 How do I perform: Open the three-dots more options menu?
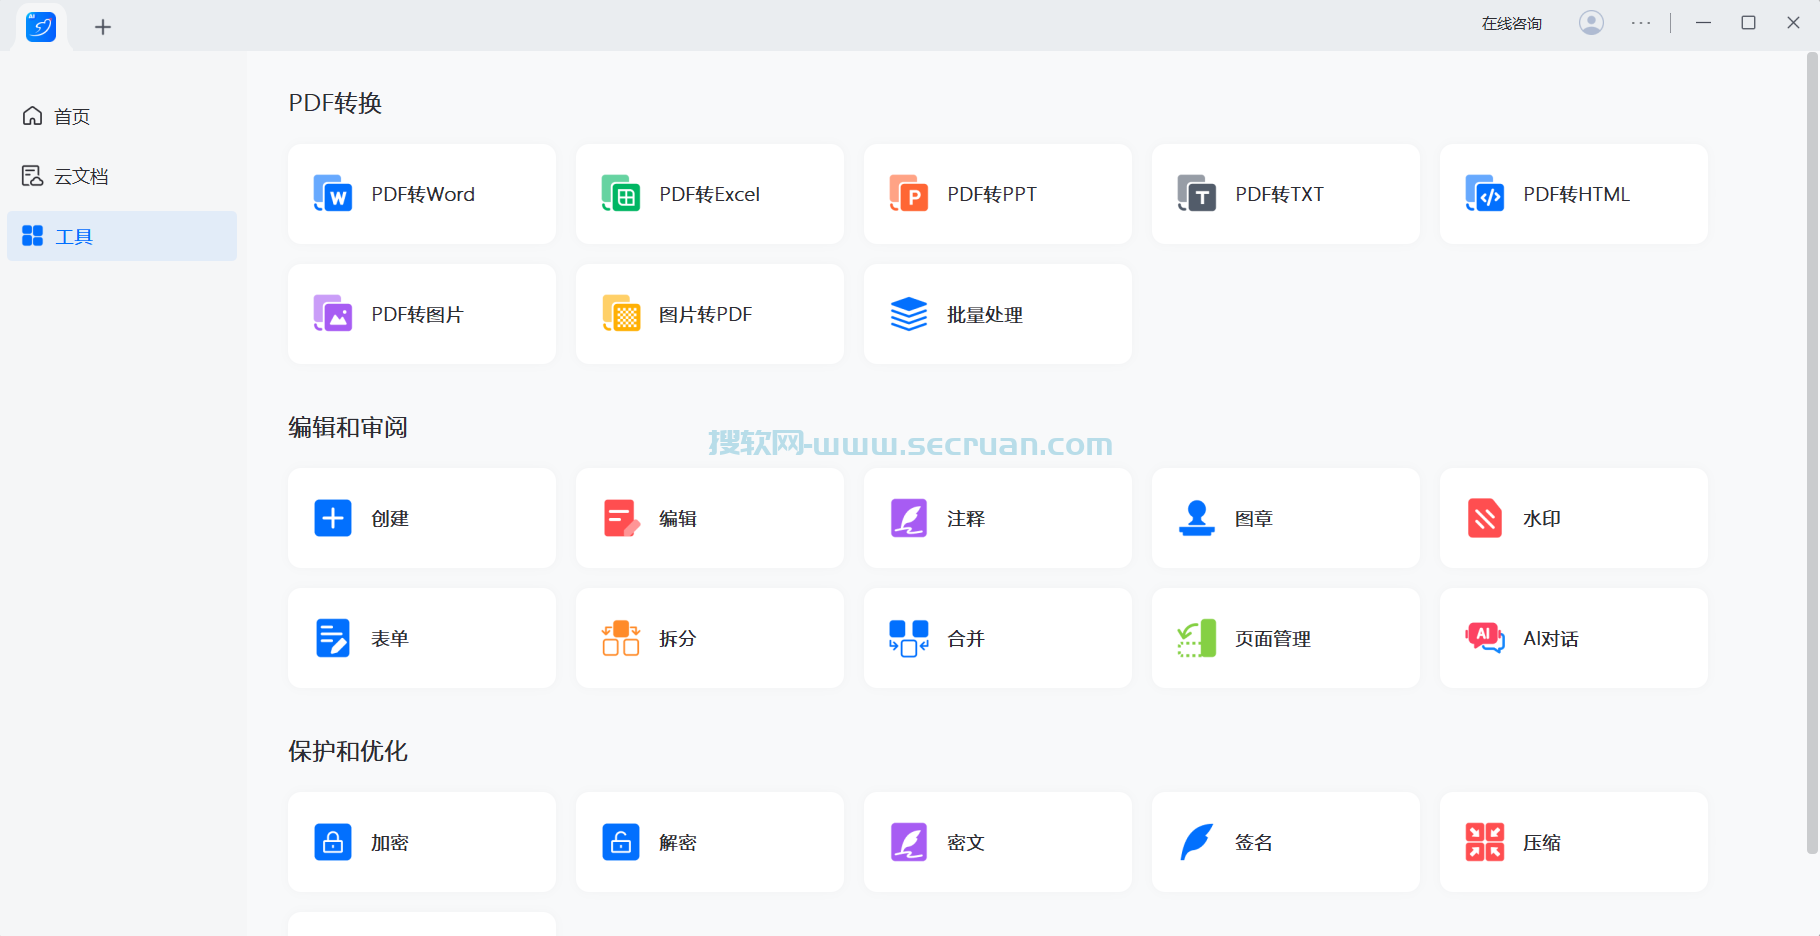1641,22
